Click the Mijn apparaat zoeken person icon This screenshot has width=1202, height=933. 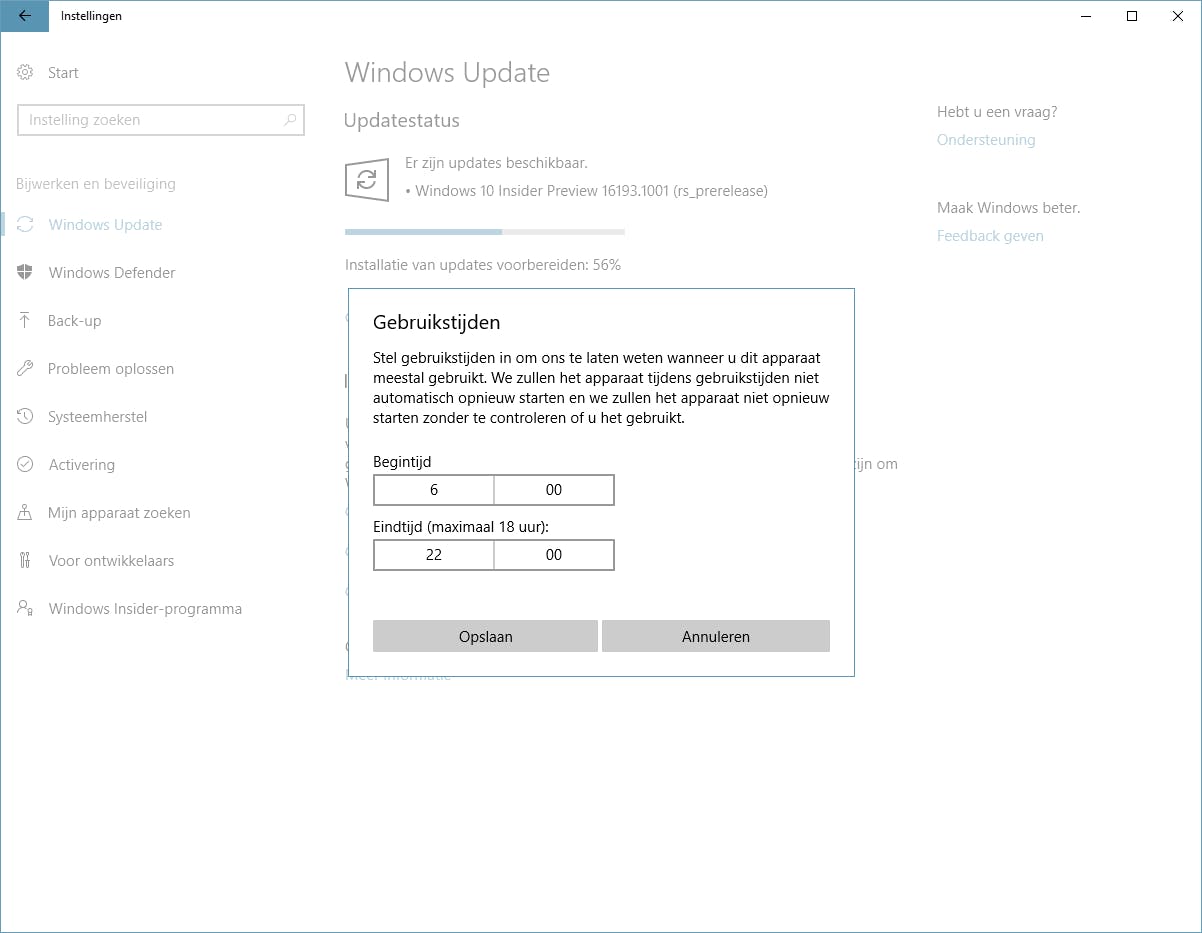(25, 513)
